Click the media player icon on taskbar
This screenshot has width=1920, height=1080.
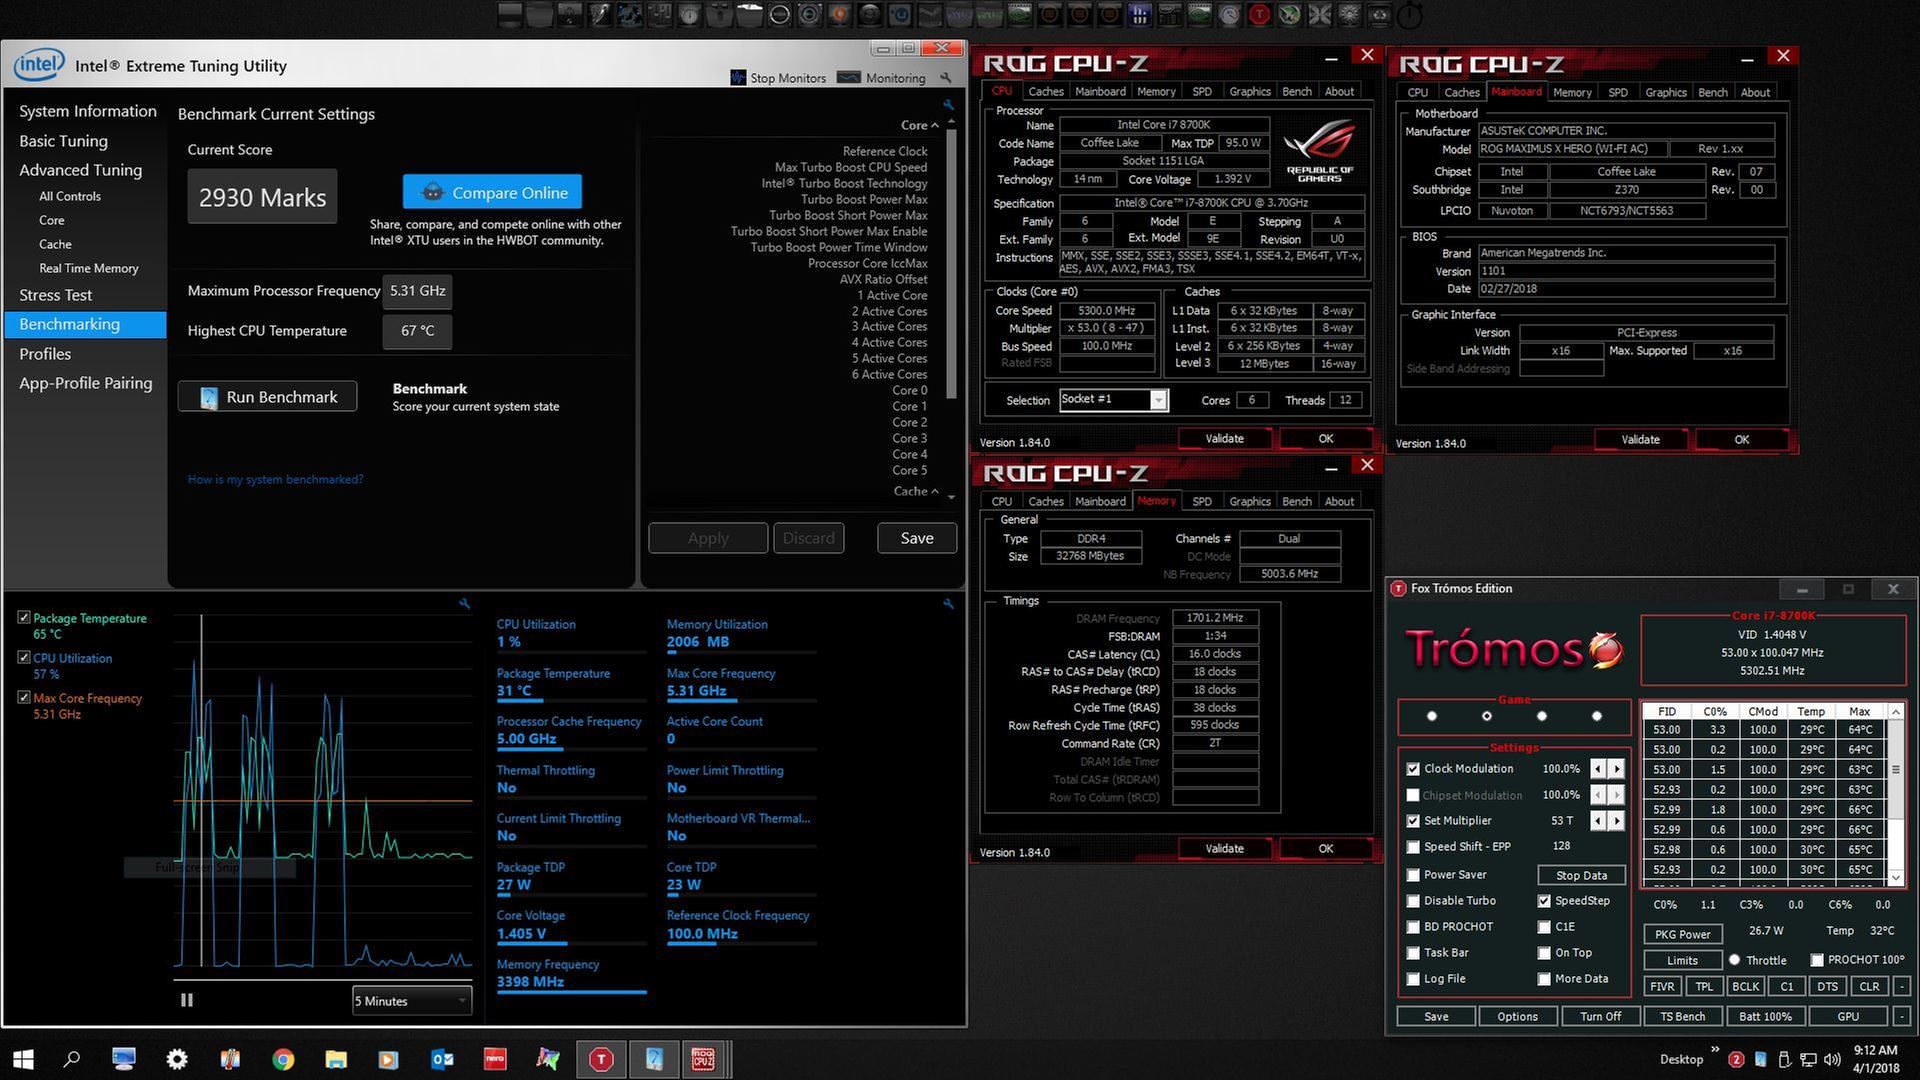pos(388,1059)
